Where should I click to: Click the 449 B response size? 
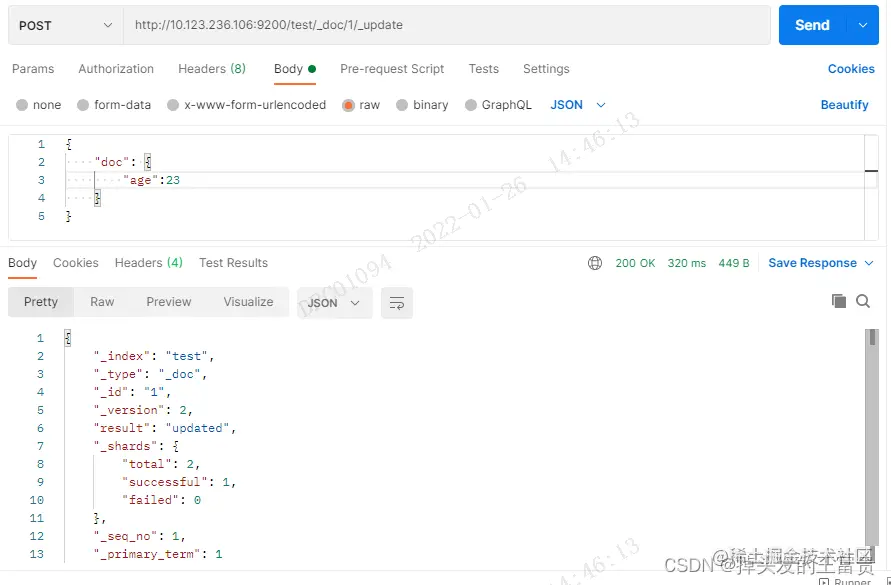(x=734, y=263)
